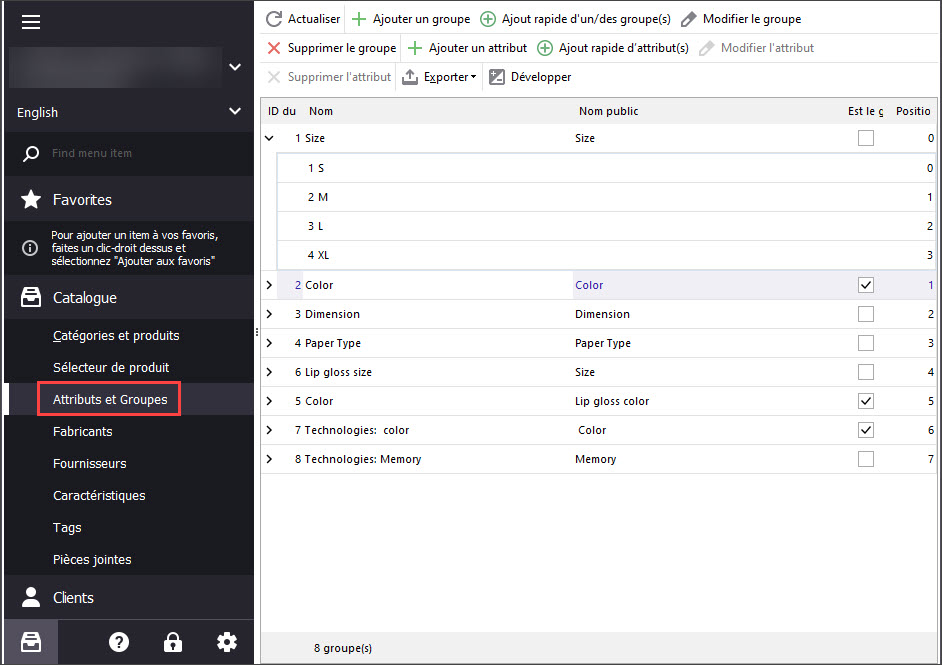
Task: Expand the Paper Type group
Action: click(x=269, y=343)
